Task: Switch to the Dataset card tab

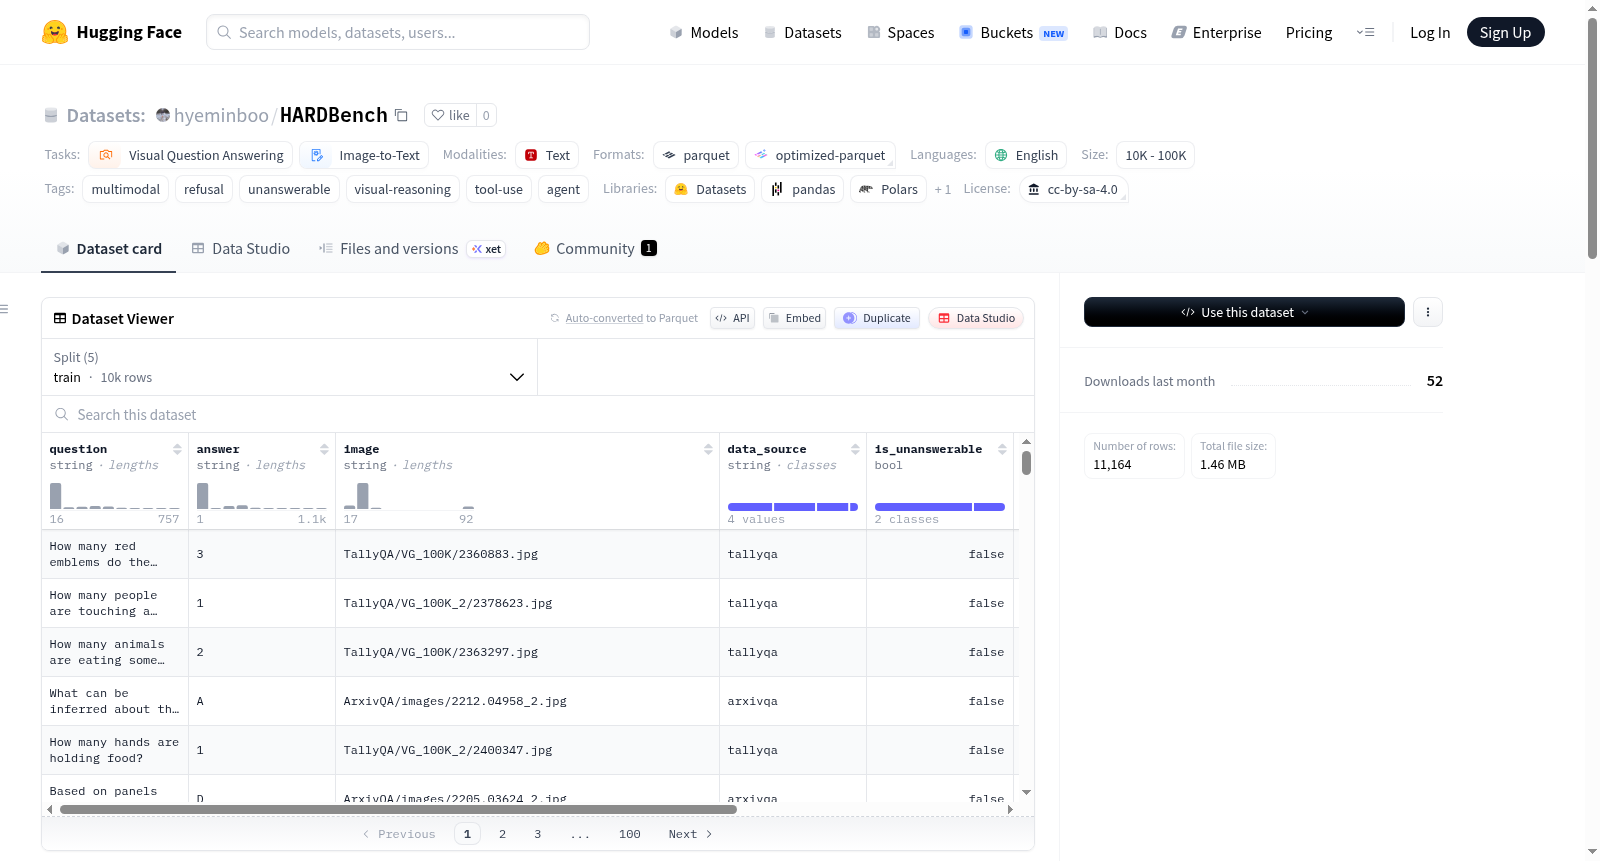Action: point(109,249)
